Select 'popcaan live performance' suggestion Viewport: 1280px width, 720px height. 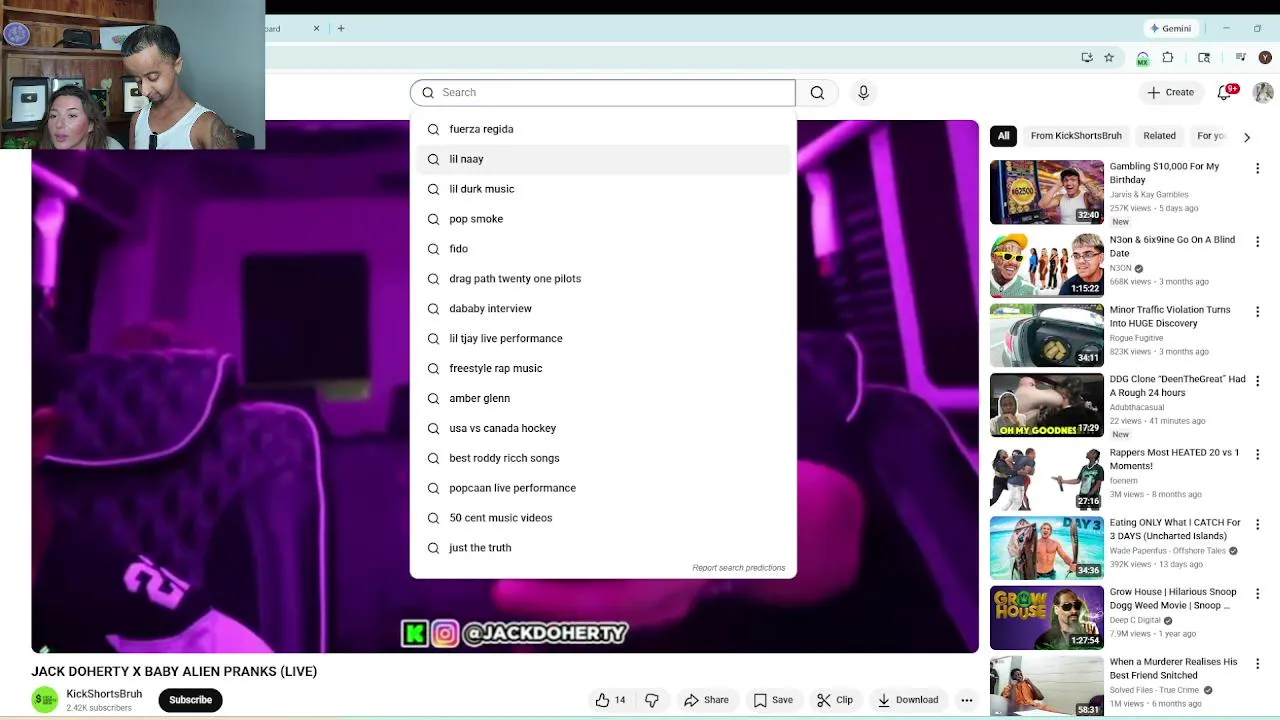603,488
